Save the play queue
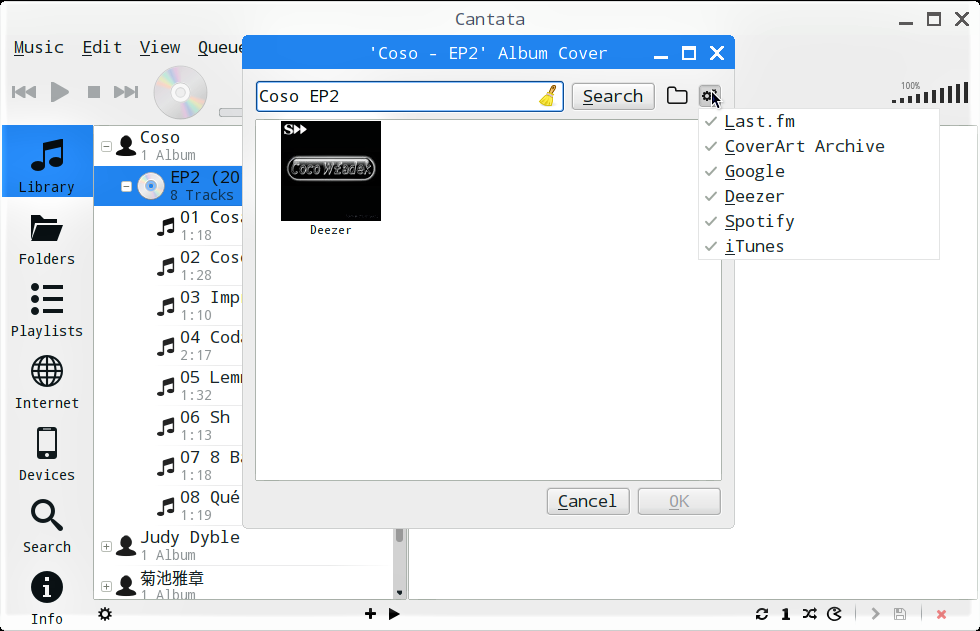The height and width of the screenshot is (631, 980). click(x=900, y=614)
